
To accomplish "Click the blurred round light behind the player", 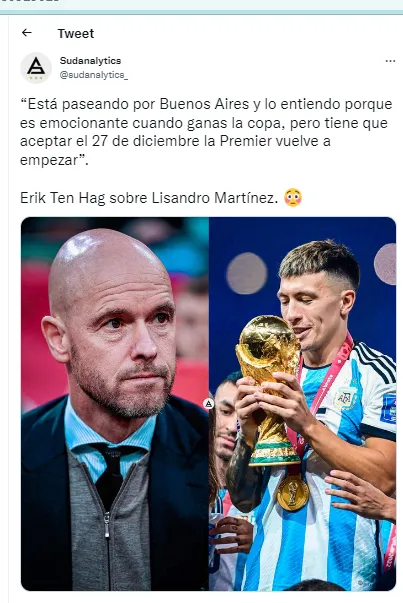I will (246, 273).
